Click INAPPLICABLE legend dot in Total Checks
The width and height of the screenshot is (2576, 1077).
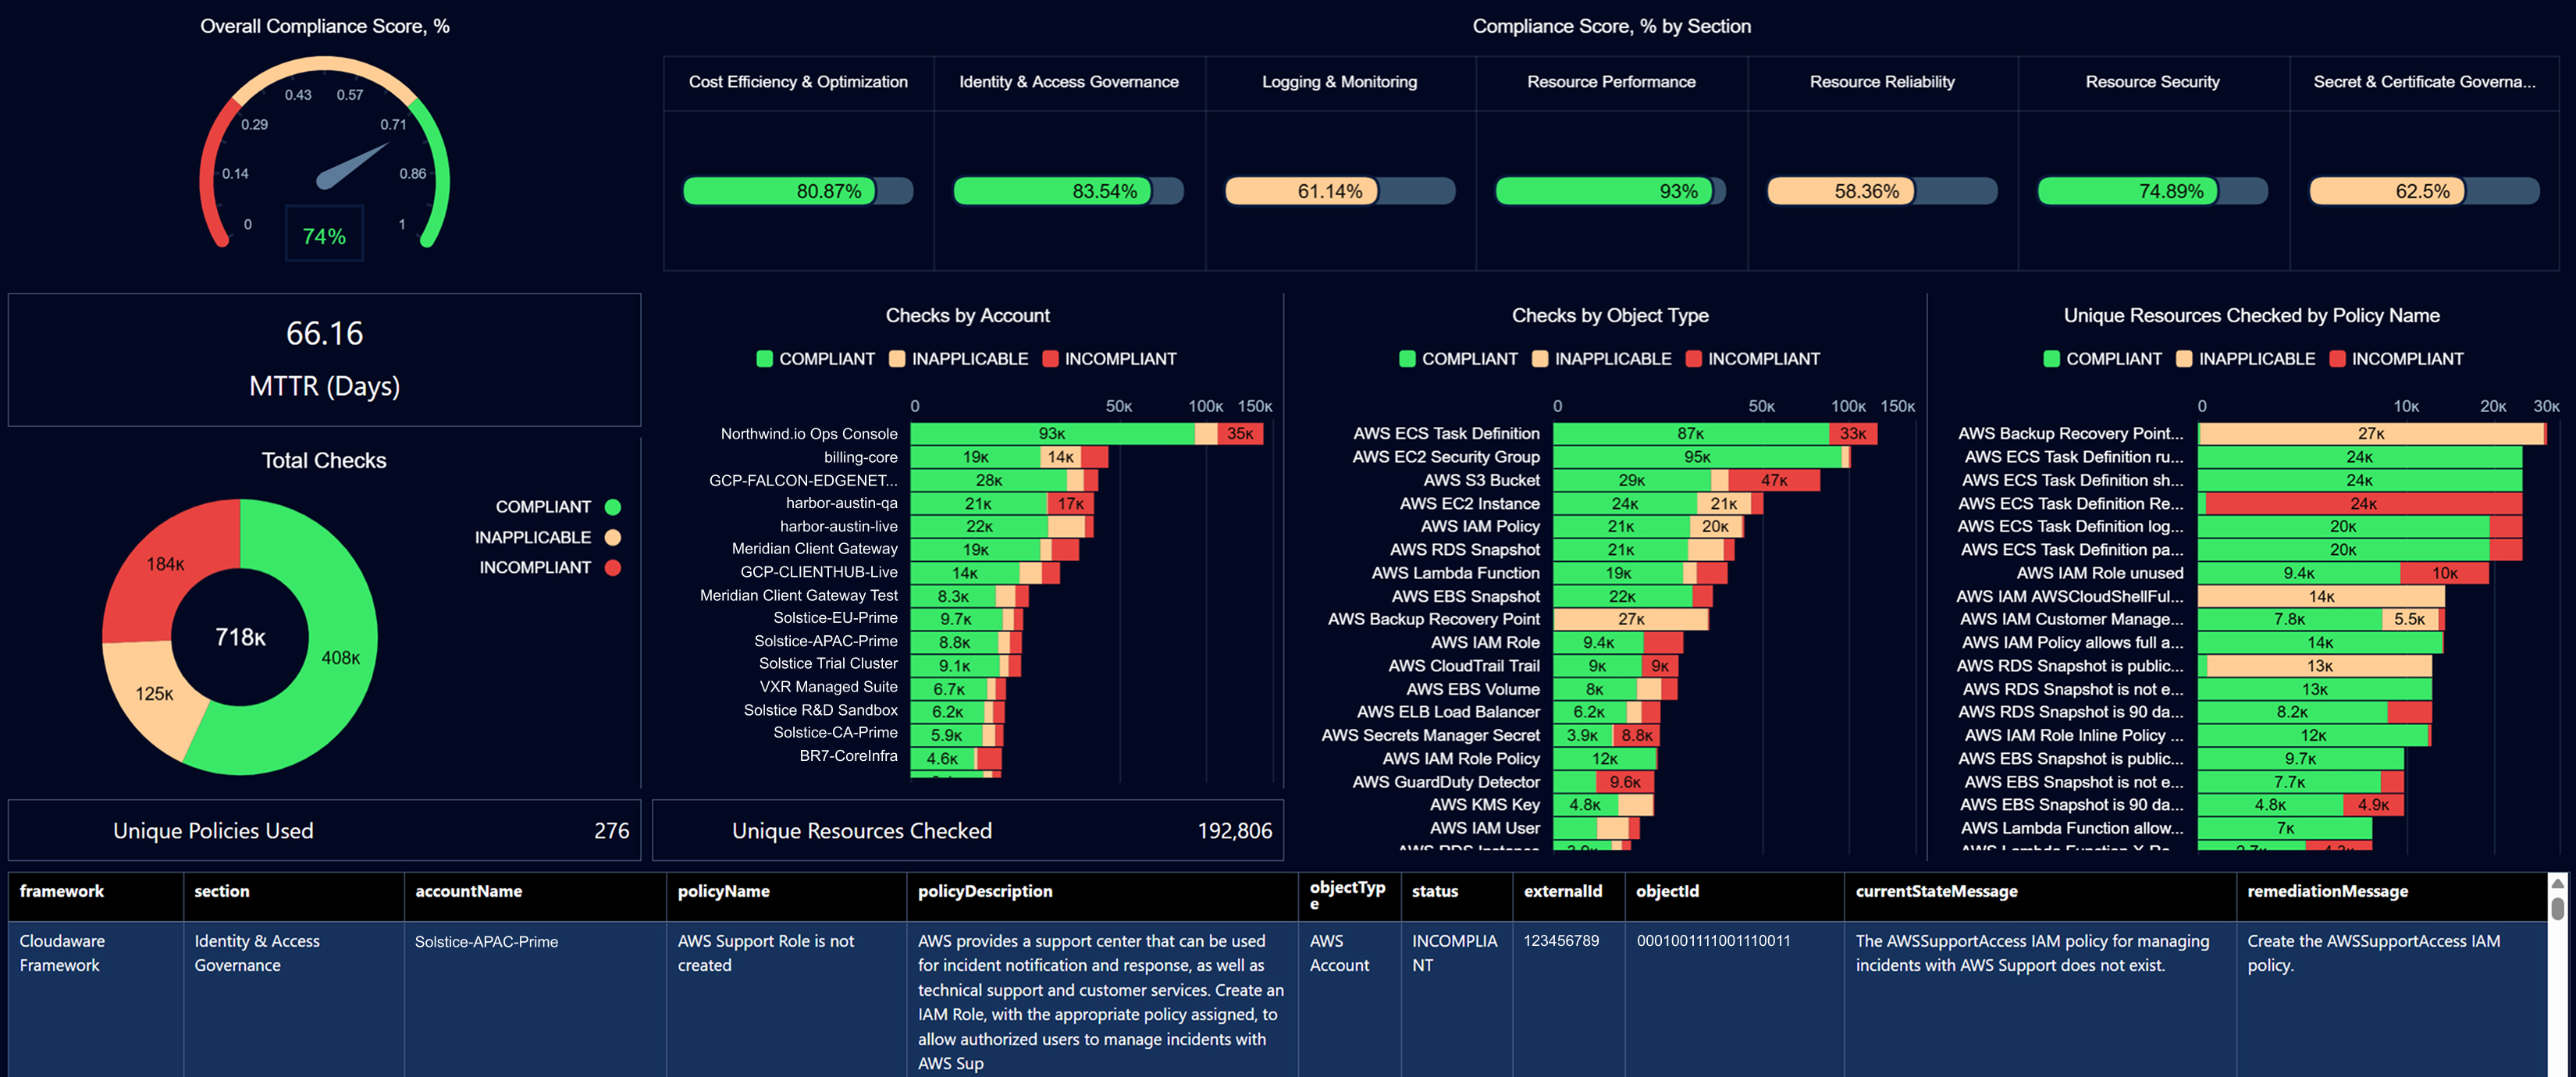pyautogui.click(x=613, y=538)
